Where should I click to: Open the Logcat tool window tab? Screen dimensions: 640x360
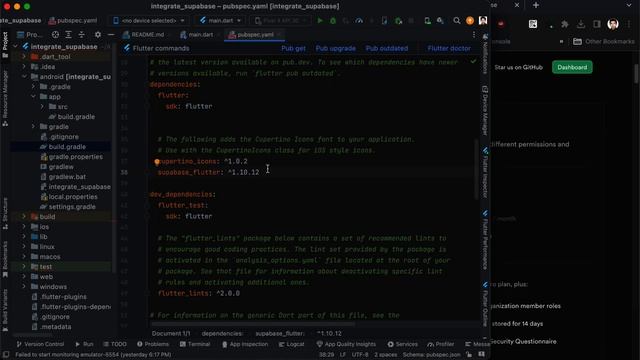tap(291, 344)
